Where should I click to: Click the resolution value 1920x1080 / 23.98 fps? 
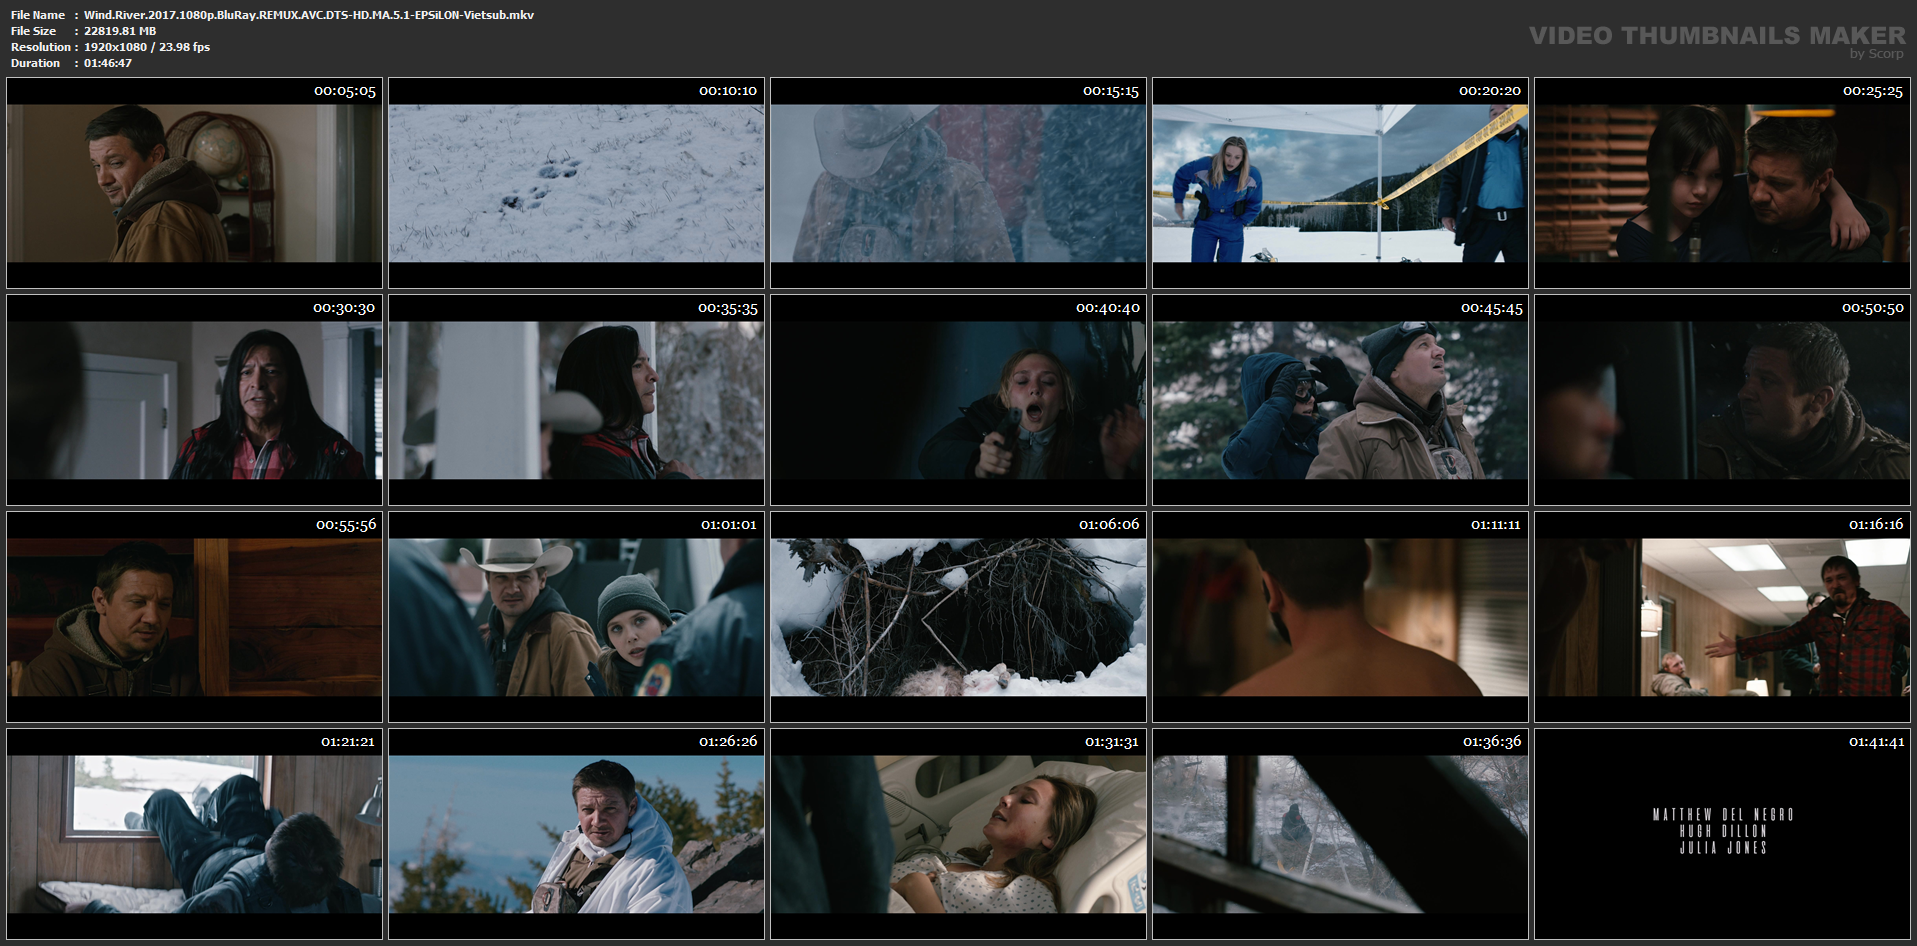pyautogui.click(x=147, y=47)
